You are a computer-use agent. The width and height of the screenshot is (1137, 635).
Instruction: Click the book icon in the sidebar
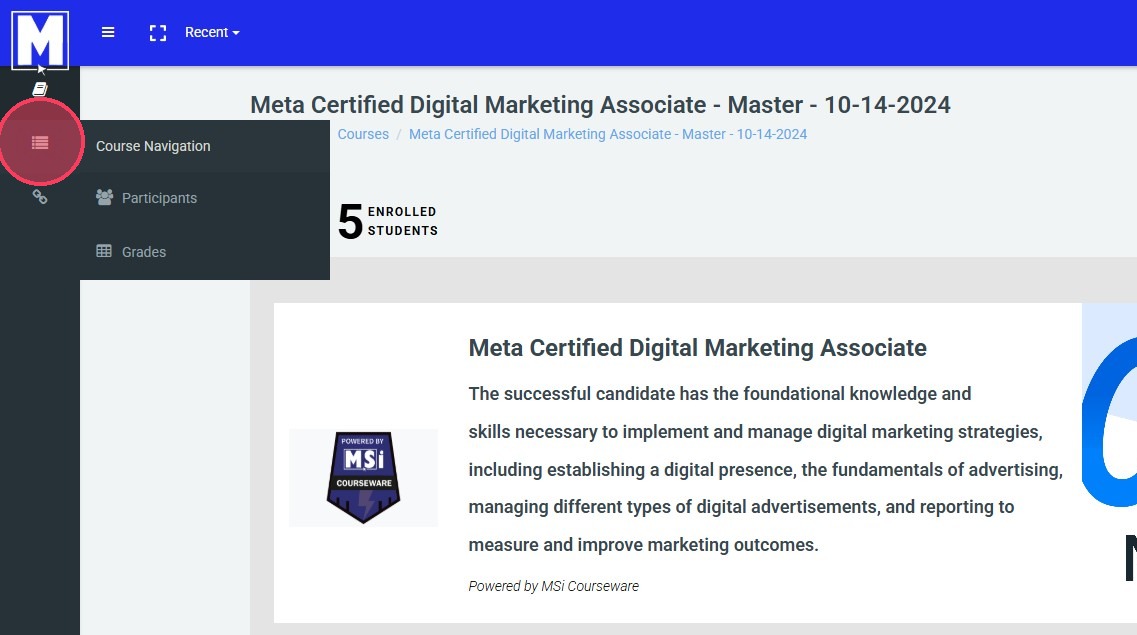[40, 90]
